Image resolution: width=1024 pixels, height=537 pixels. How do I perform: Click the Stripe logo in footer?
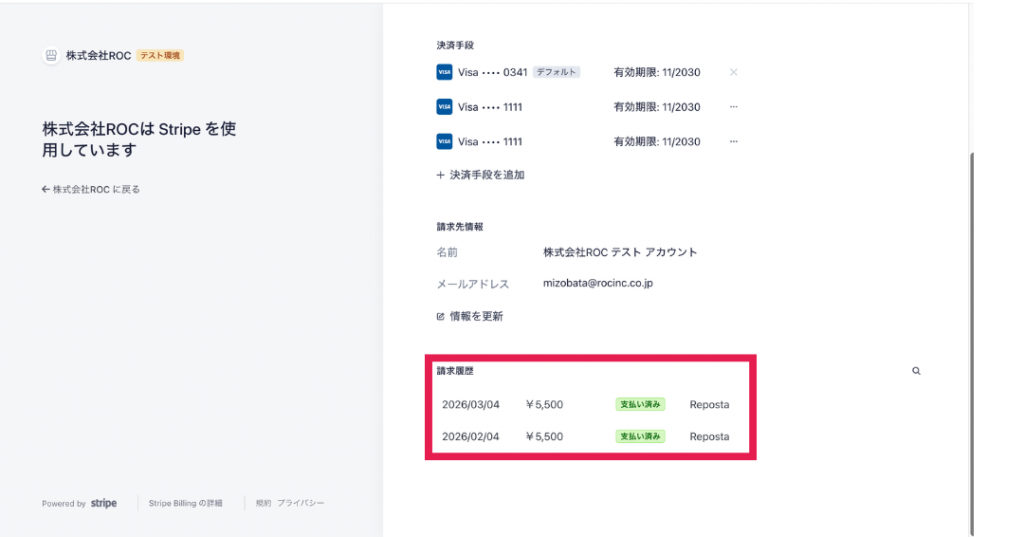pos(104,504)
